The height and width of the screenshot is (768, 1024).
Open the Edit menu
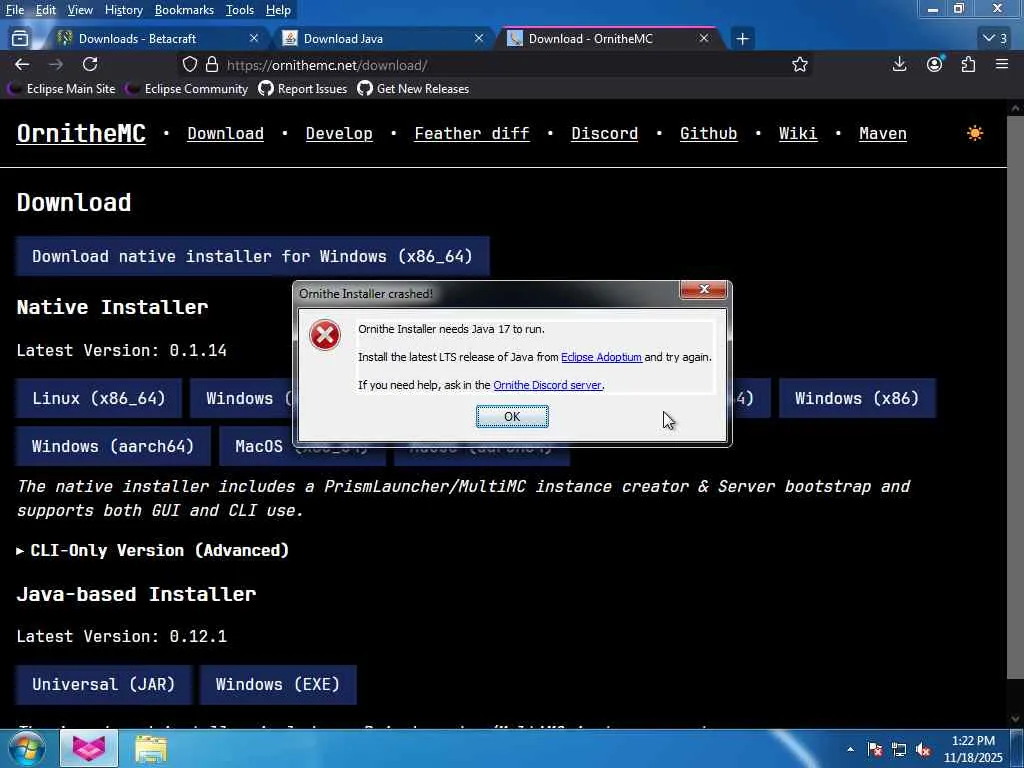[x=46, y=10]
